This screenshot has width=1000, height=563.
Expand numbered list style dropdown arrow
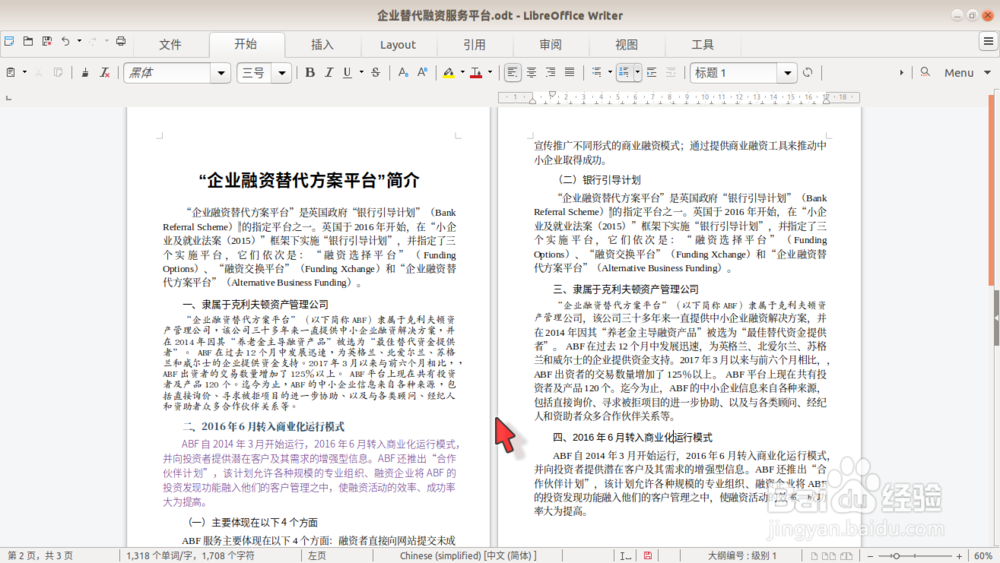[x=637, y=73]
